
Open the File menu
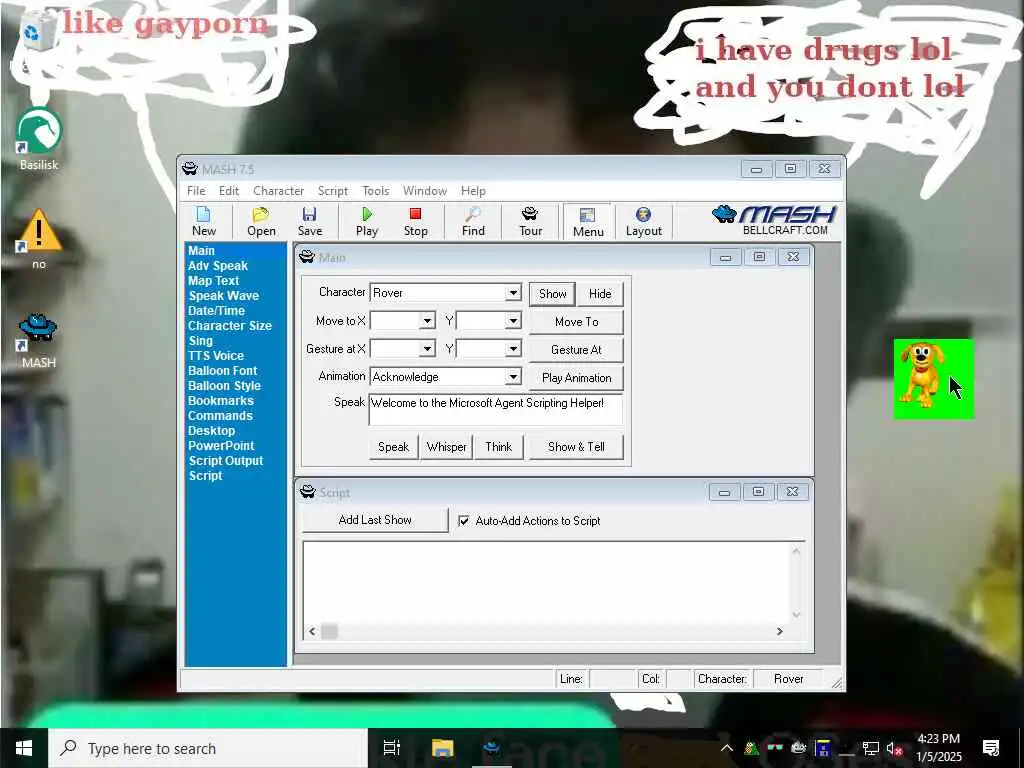point(196,191)
